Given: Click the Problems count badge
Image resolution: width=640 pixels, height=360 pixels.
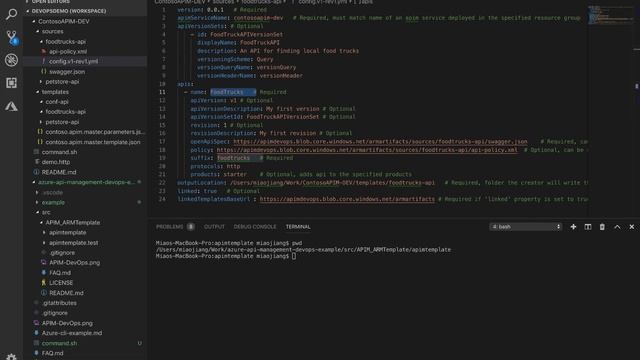Looking at the screenshot, I should [x=191, y=227].
